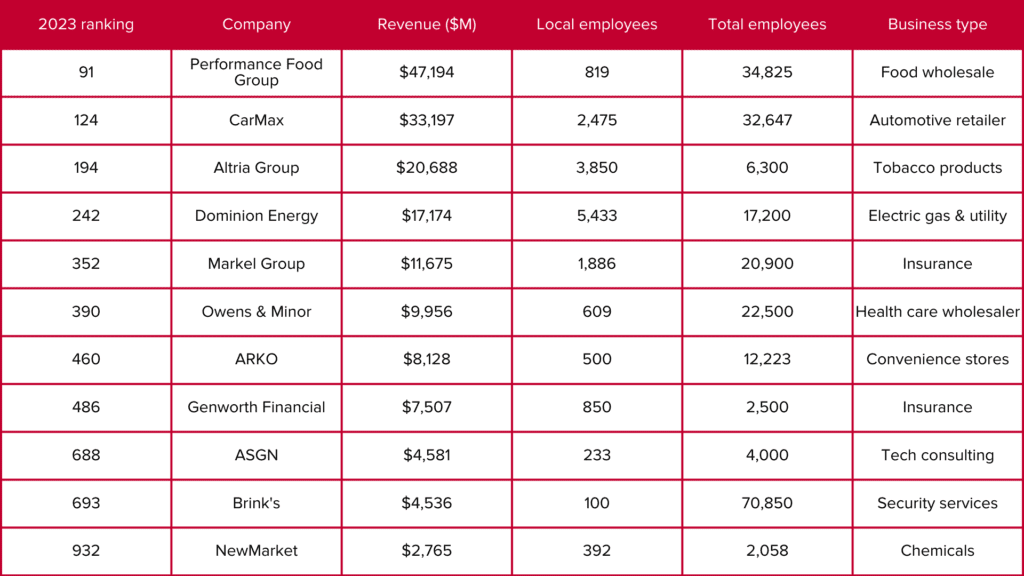Select the Genworth Financial cell
This screenshot has height=576, width=1024.
click(x=256, y=407)
